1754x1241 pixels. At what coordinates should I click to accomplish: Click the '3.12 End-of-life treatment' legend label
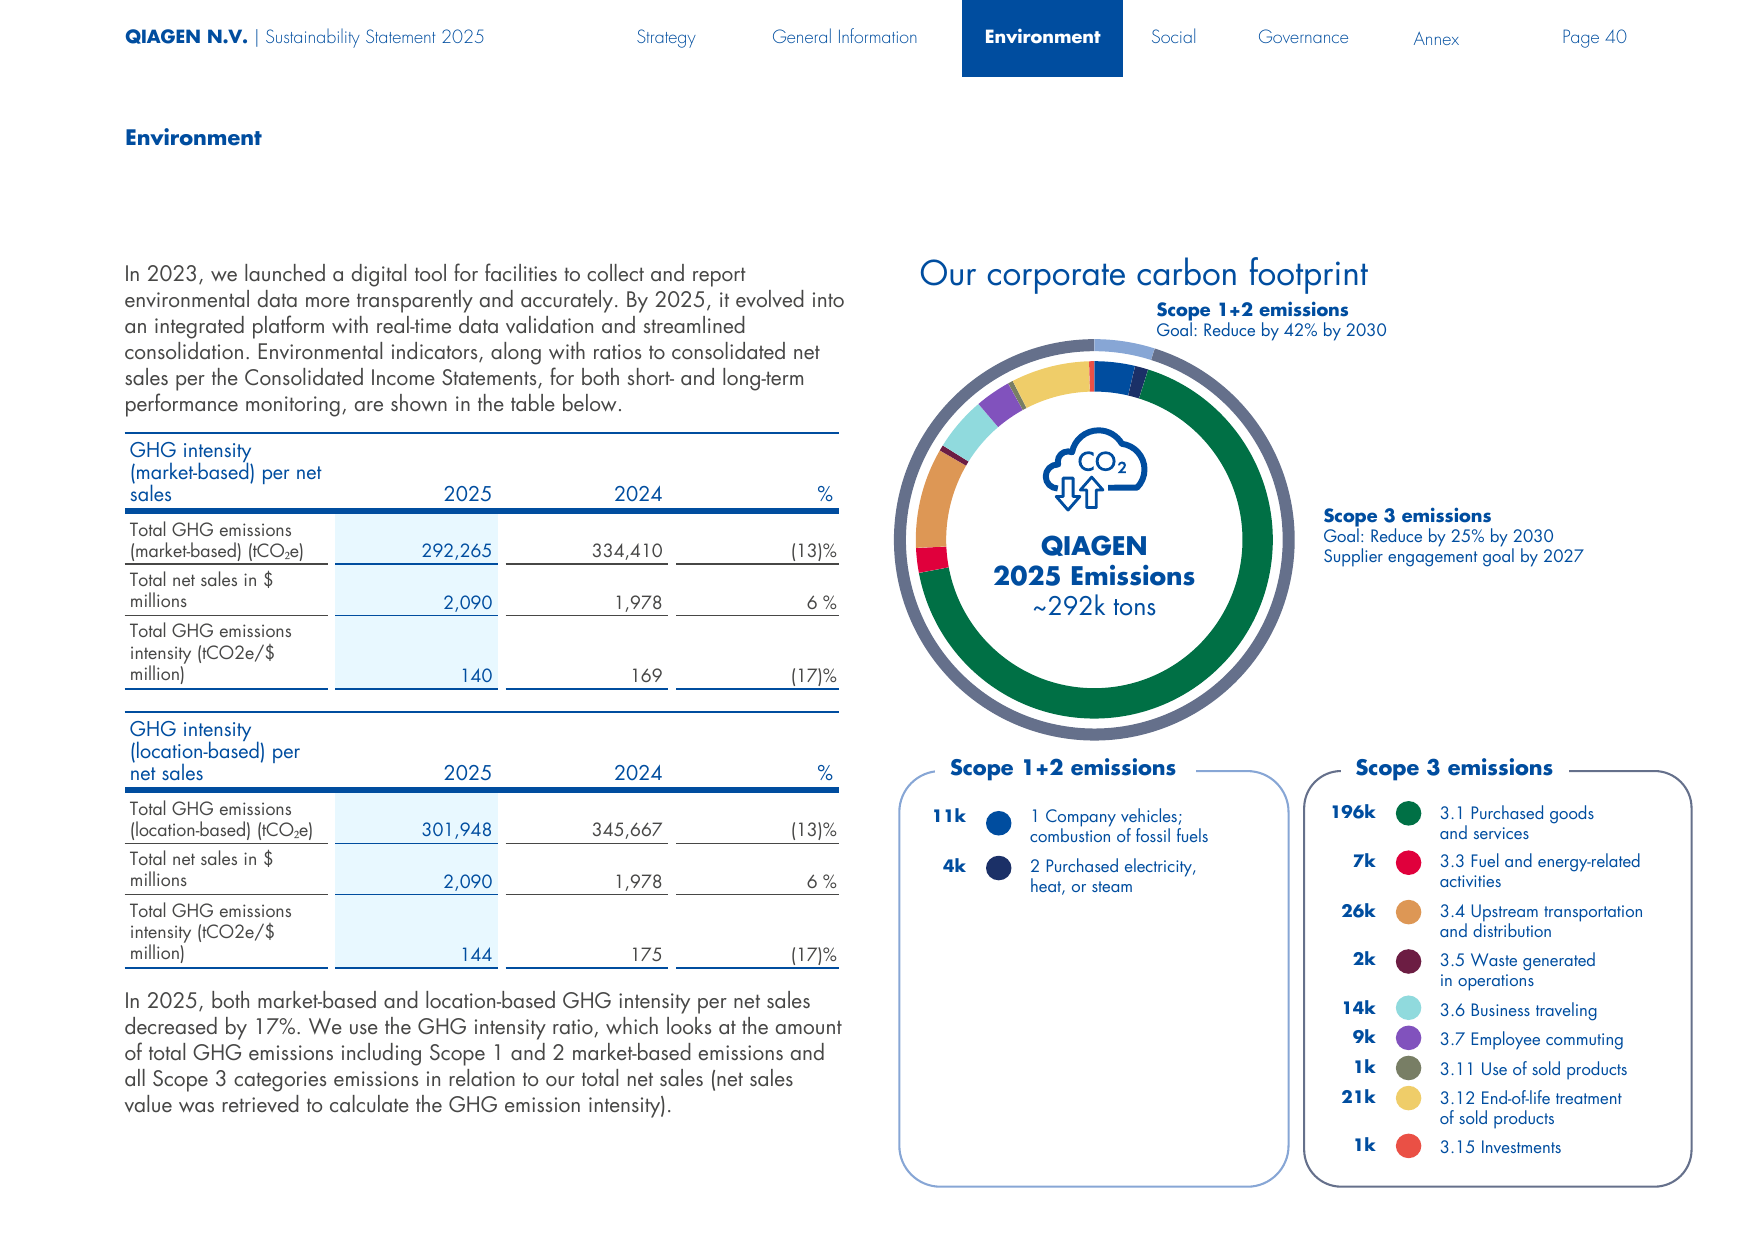coord(1530,1108)
